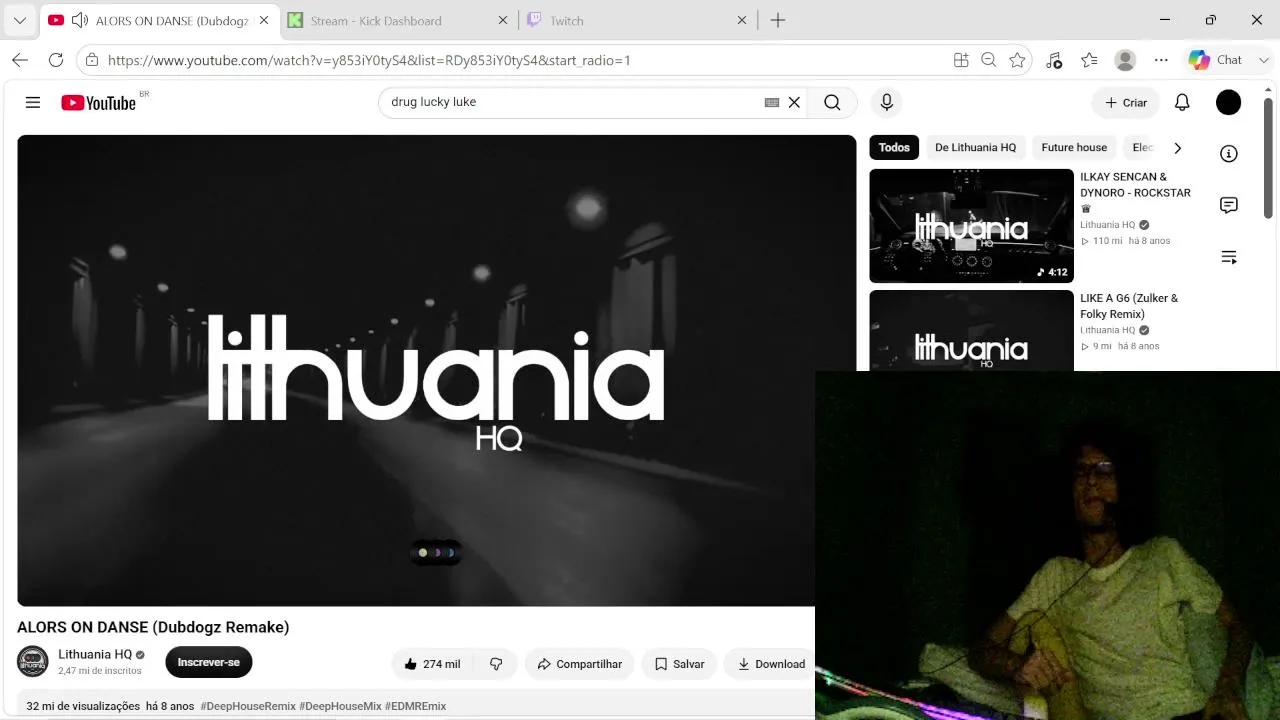Image resolution: width=1280 pixels, height=720 pixels.
Task: Open browser favorites list
Action: 1089,60
